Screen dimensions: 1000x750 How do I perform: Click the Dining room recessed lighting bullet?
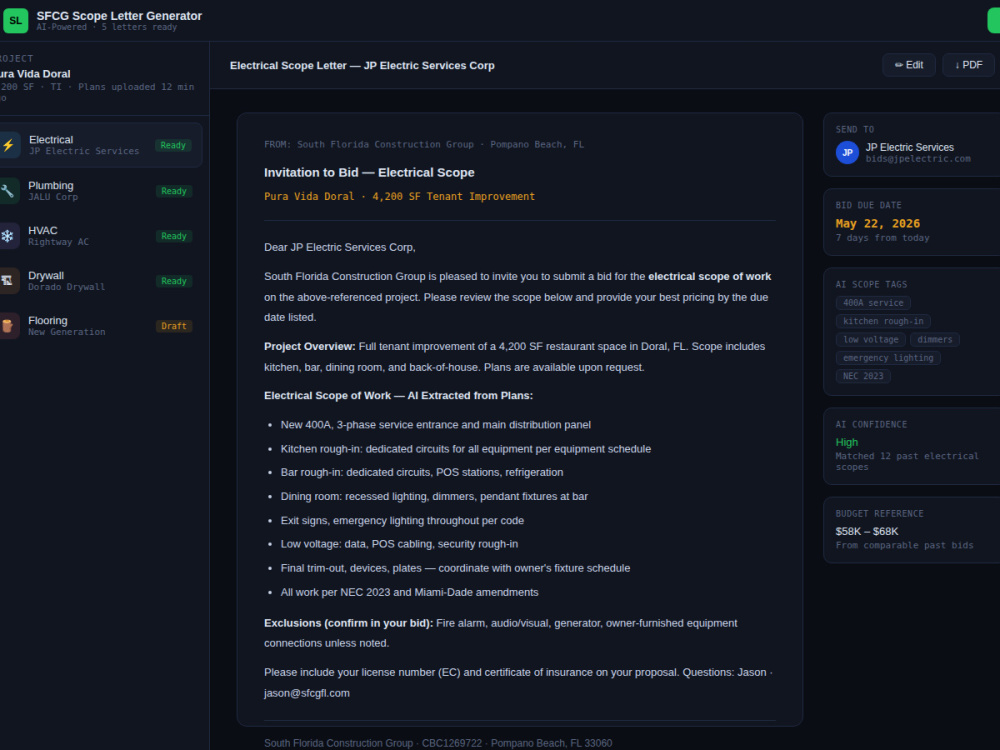coord(434,497)
